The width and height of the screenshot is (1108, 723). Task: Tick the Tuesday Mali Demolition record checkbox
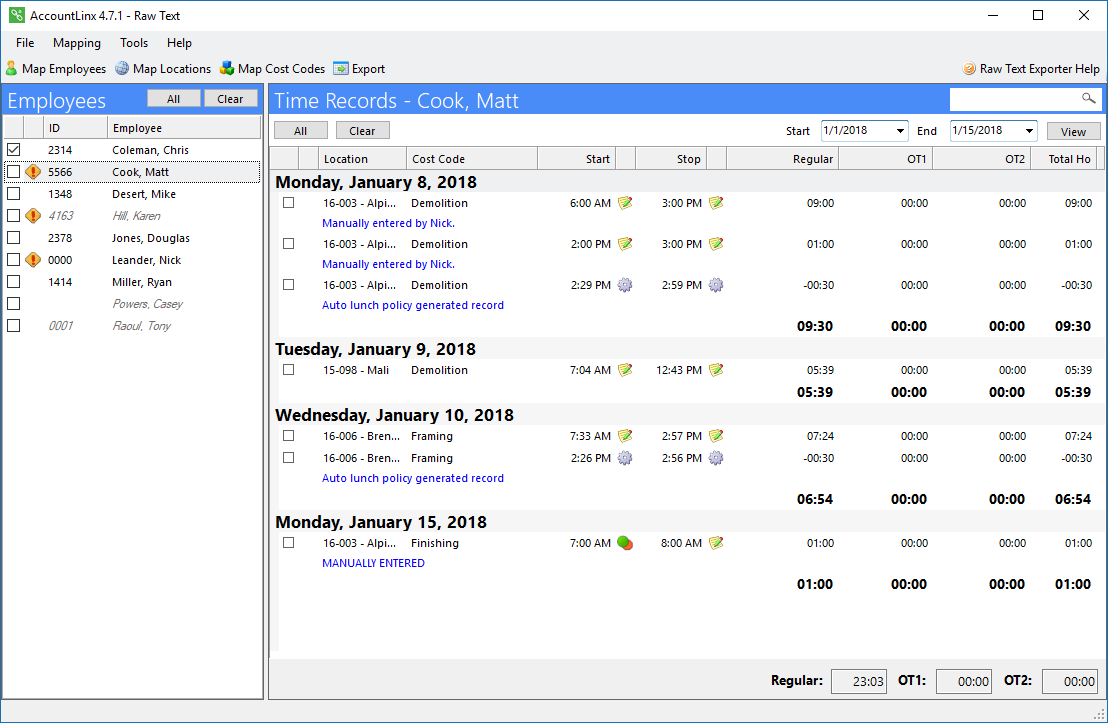tap(288, 370)
